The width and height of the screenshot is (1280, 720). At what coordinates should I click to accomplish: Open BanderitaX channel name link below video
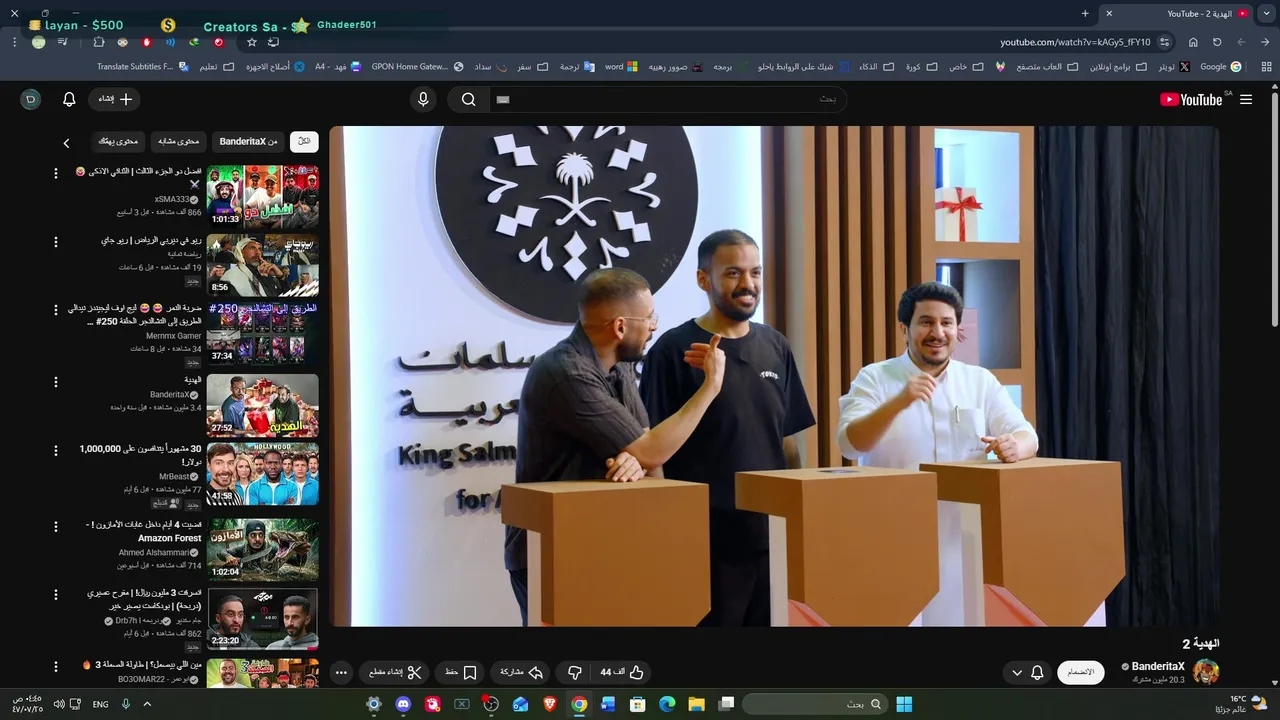(x=1158, y=666)
